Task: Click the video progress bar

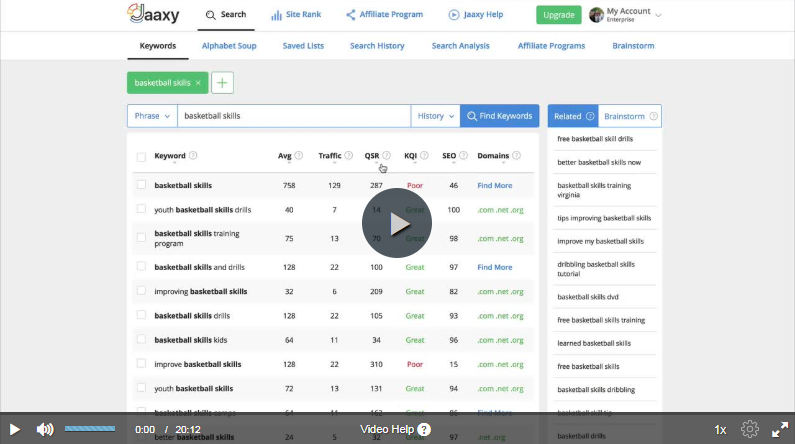Action: click(90, 429)
